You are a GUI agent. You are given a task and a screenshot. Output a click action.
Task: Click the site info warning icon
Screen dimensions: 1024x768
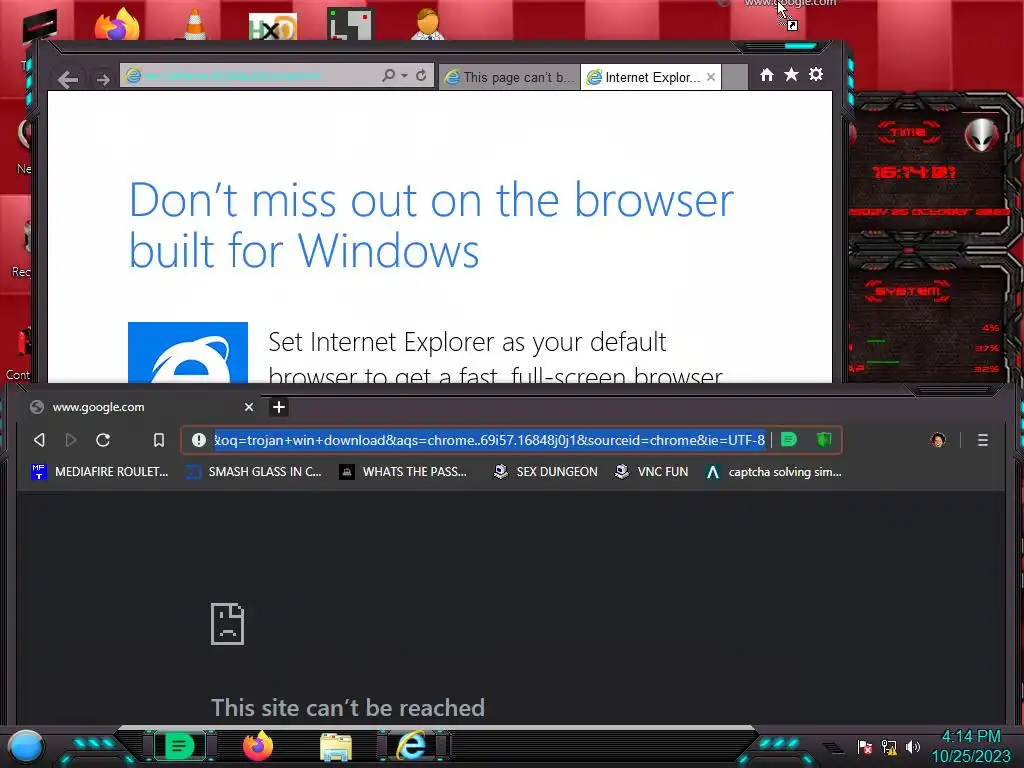(x=199, y=440)
